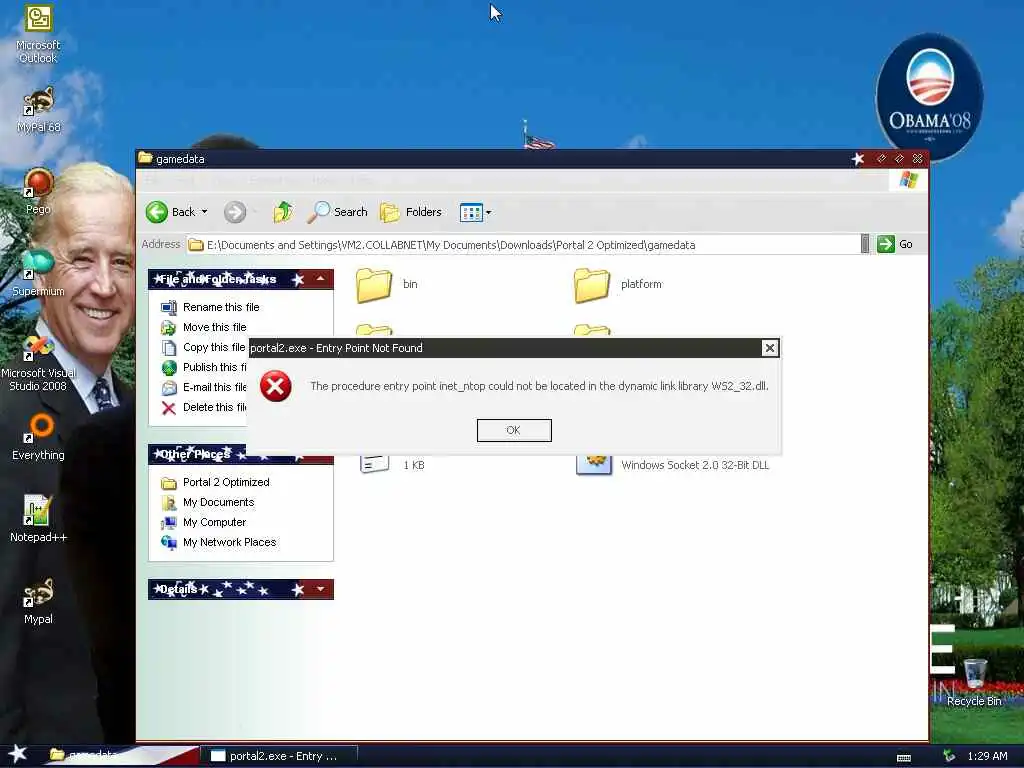Click OK in the Entry Point Not Found dialog
1024x768 pixels.
[x=514, y=430]
